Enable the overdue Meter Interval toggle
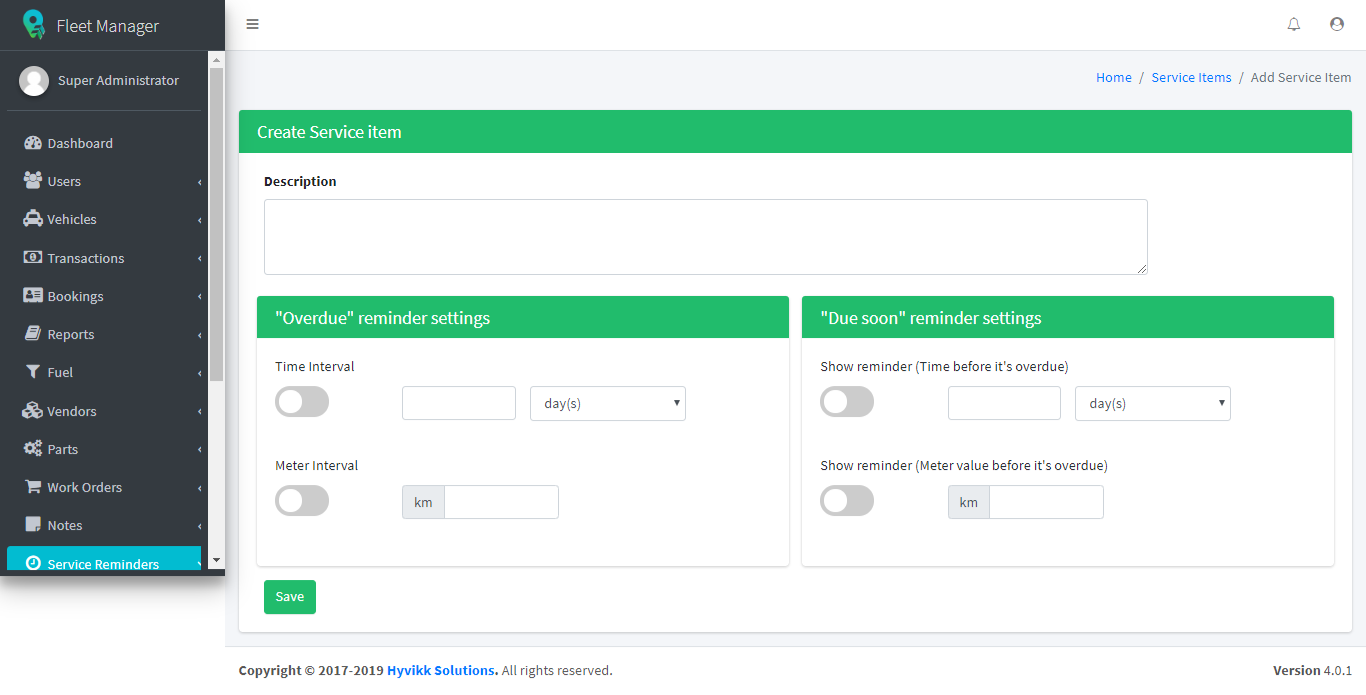 (x=302, y=501)
